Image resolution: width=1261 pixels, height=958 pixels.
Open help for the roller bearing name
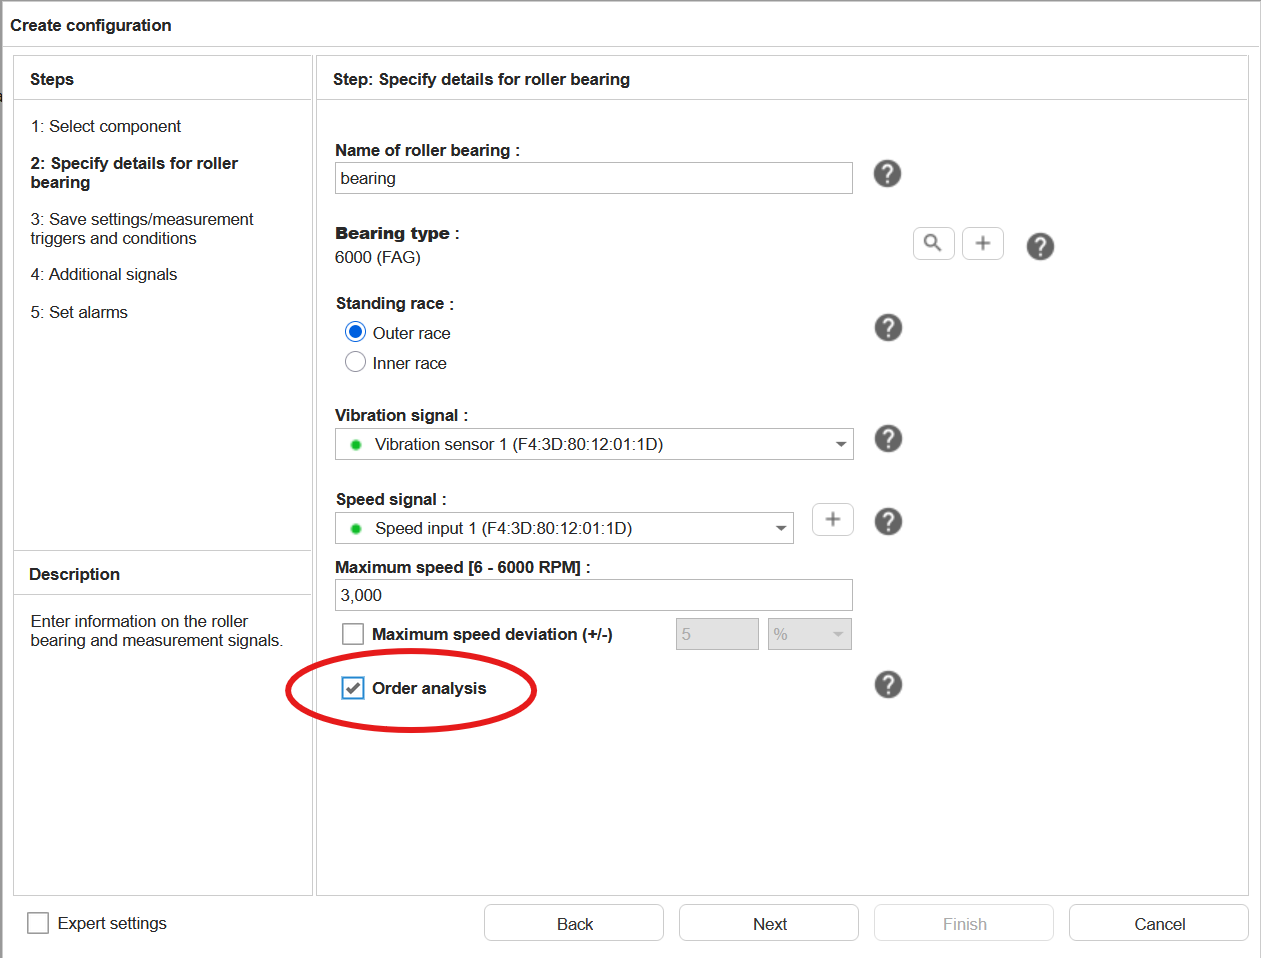pyautogui.click(x=887, y=173)
